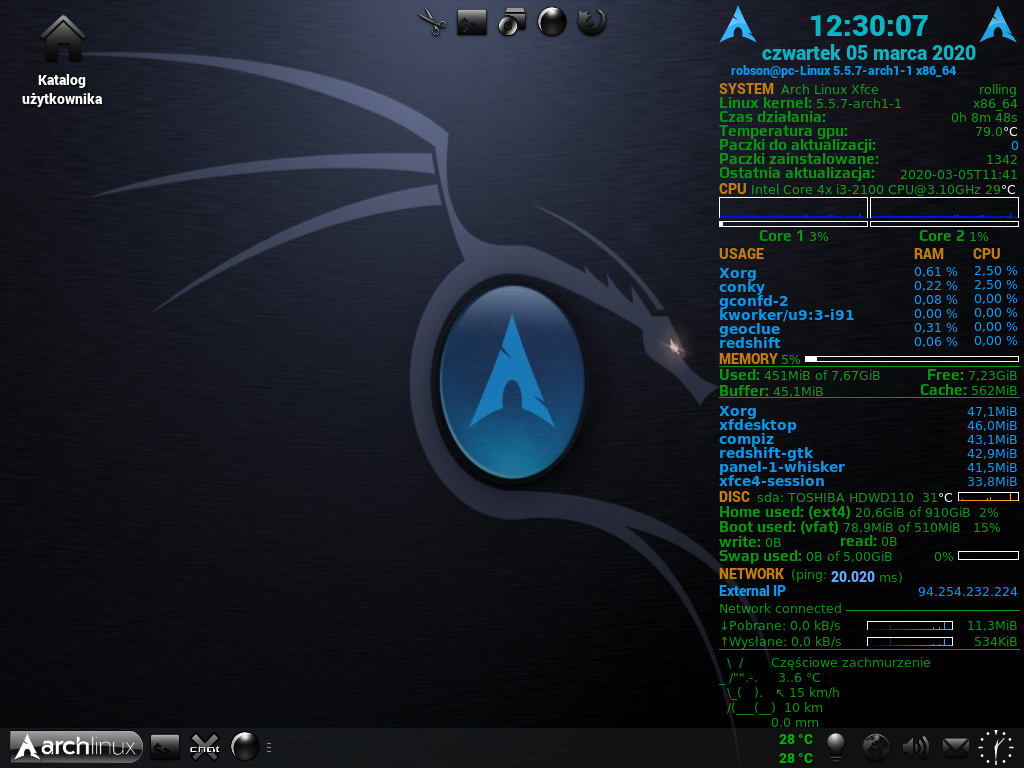The image size is (1024, 768).
Task: Click the redshift 0,06 % process row
Action: 868,342
